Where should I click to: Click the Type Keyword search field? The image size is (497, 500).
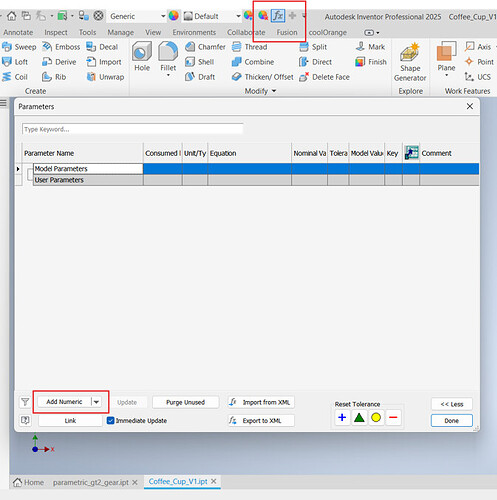133,129
